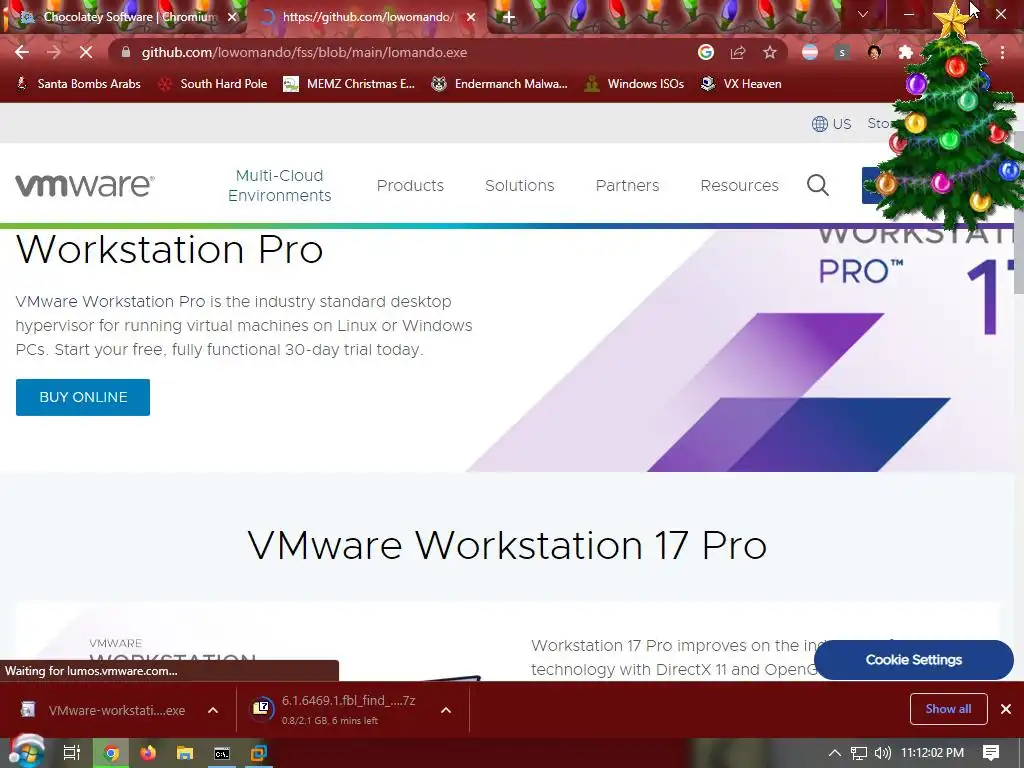Click the 6.1.6469.1.fbl_find 7z download item

tap(340, 711)
